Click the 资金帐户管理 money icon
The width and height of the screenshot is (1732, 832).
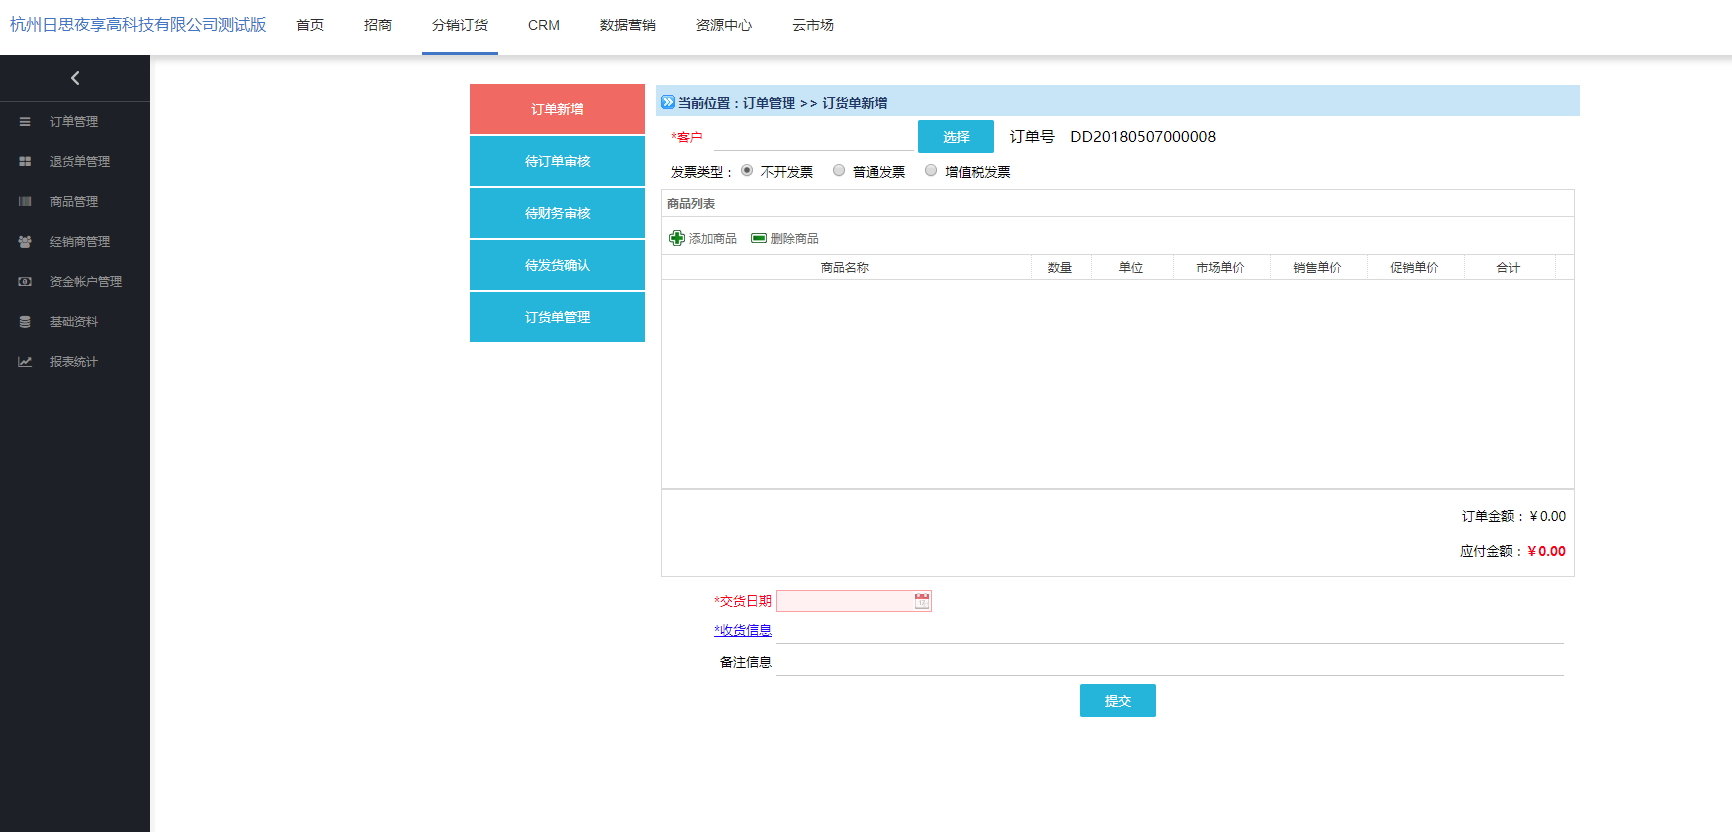click(25, 282)
